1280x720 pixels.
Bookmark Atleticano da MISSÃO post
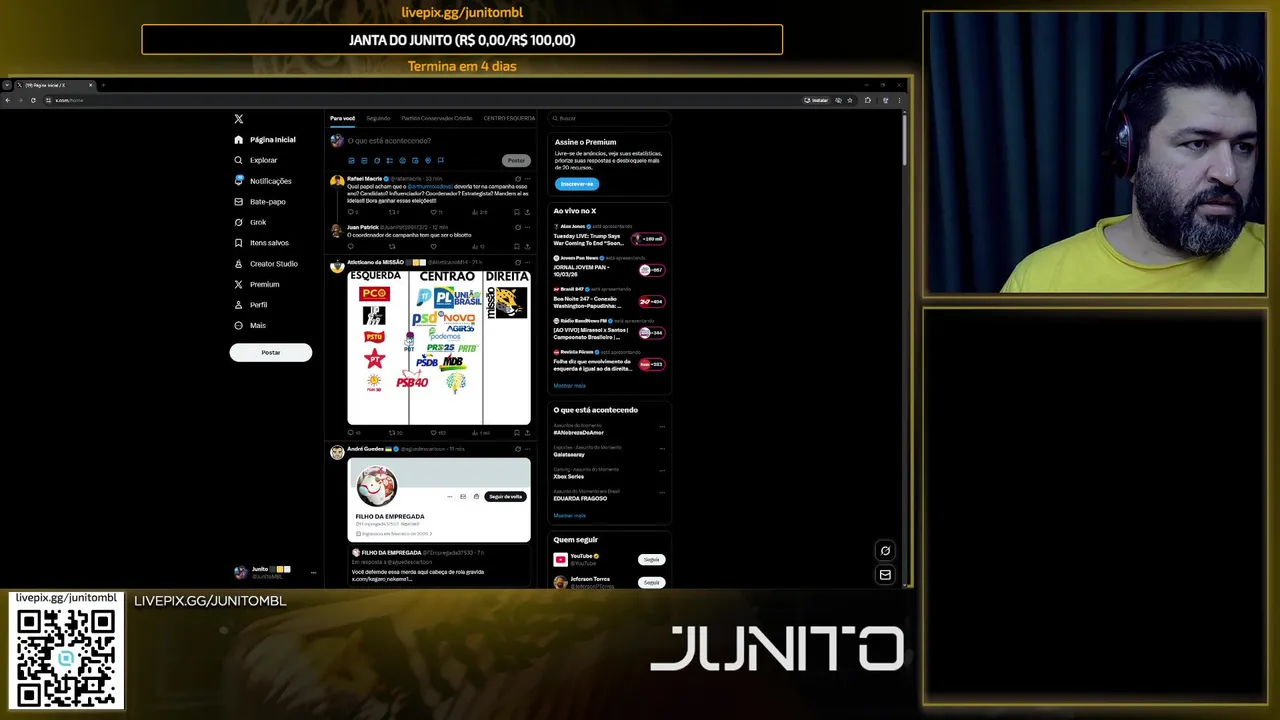[x=517, y=433]
